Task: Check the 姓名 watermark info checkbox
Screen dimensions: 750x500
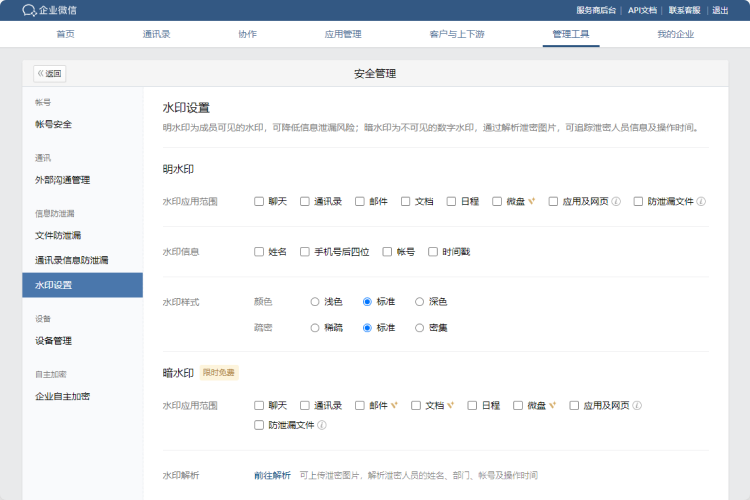Action: tap(259, 252)
